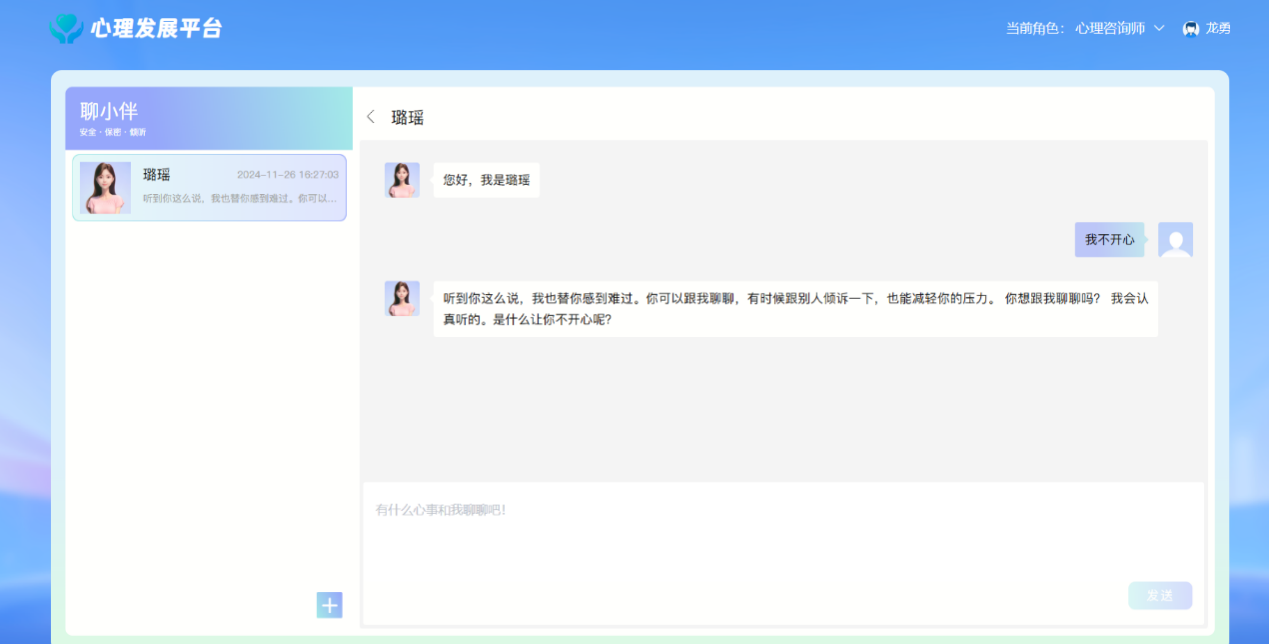This screenshot has width=1269, height=644.
Task: Click the 心理发展平台 heart logo icon
Action: (x=67, y=27)
